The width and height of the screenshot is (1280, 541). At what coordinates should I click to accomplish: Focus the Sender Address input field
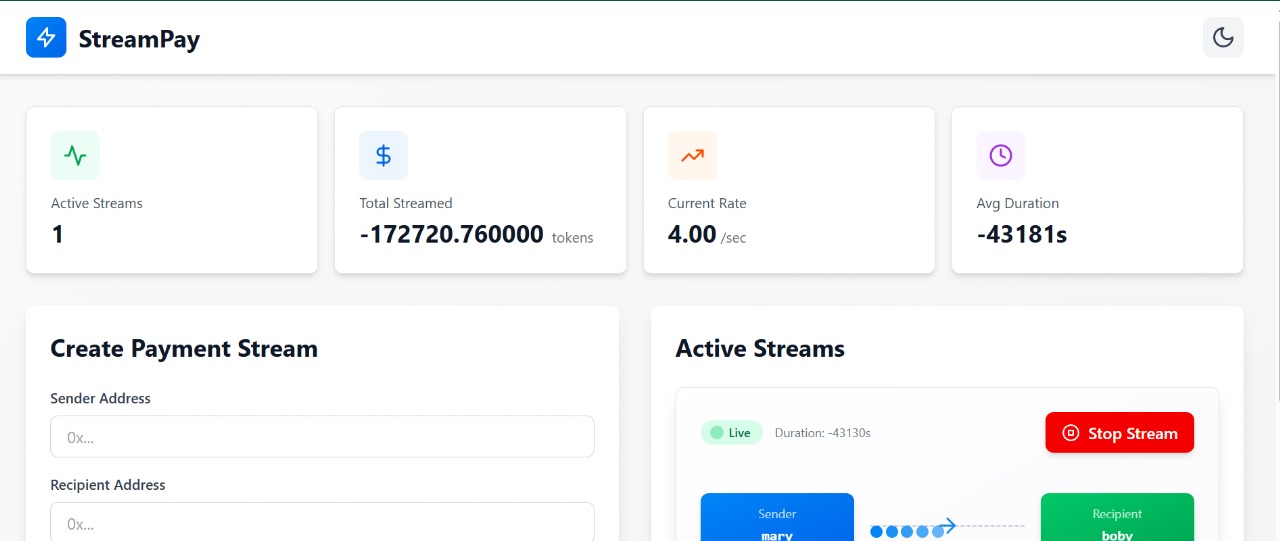click(322, 437)
